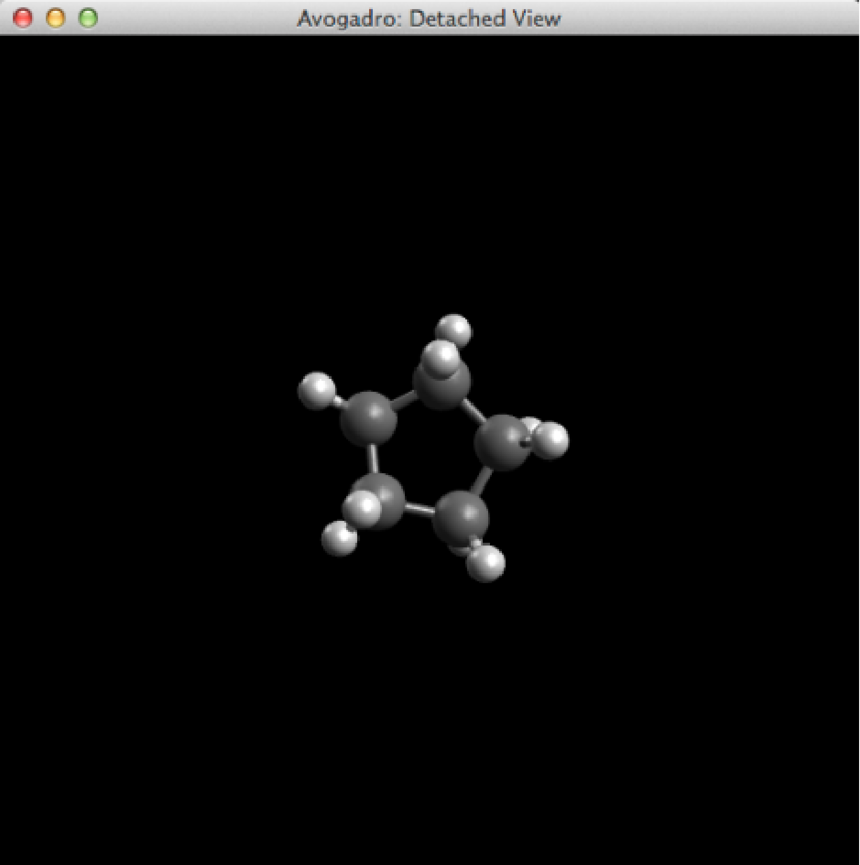Select the bottom-right carbon atom in ring

click(462, 515)
